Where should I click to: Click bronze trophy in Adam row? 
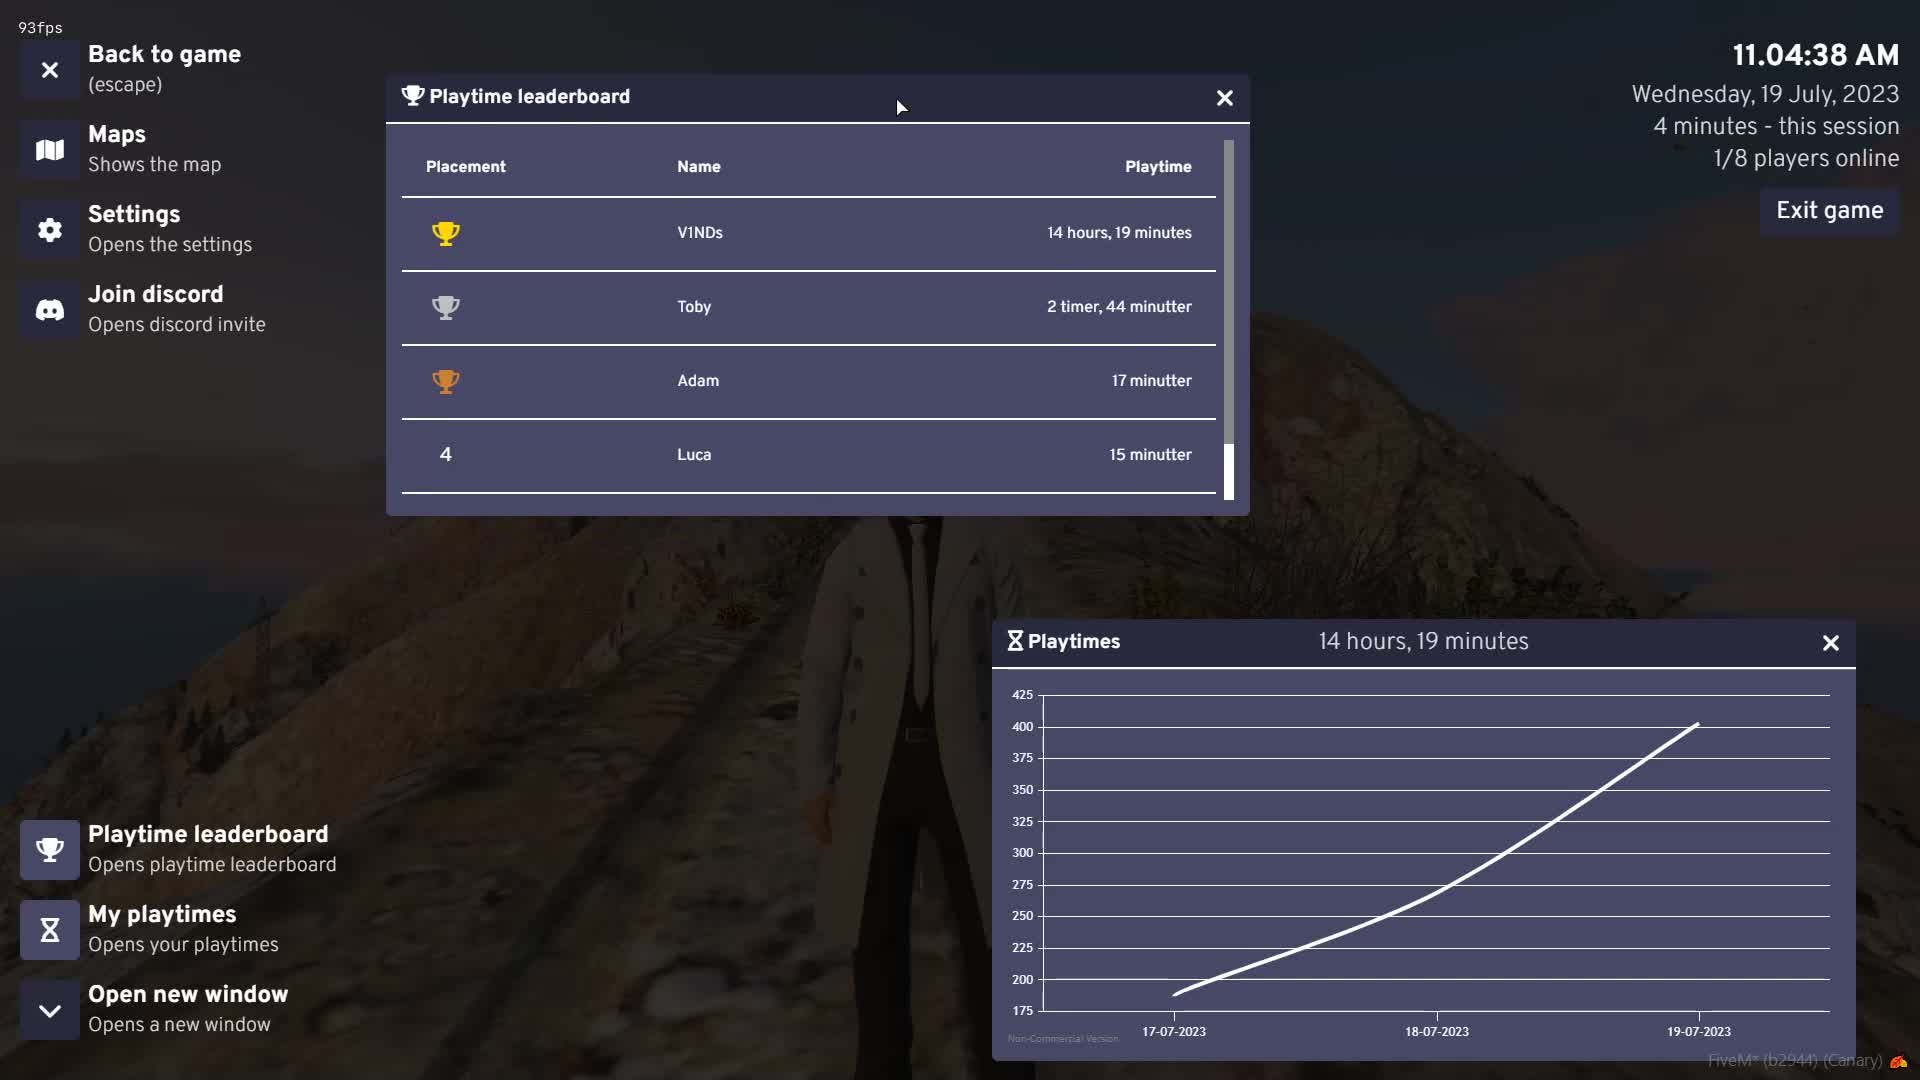tap(446, 381)
